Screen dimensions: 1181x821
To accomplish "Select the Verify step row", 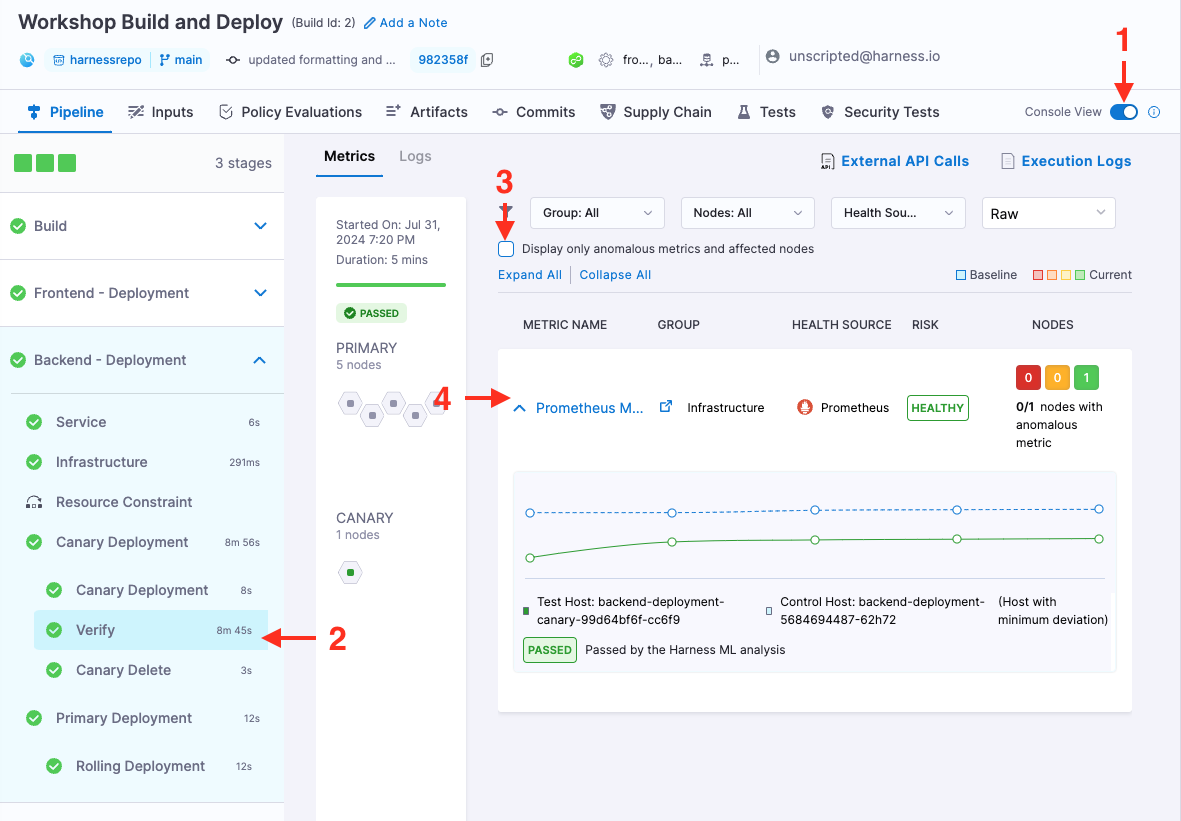I will 151,630.
